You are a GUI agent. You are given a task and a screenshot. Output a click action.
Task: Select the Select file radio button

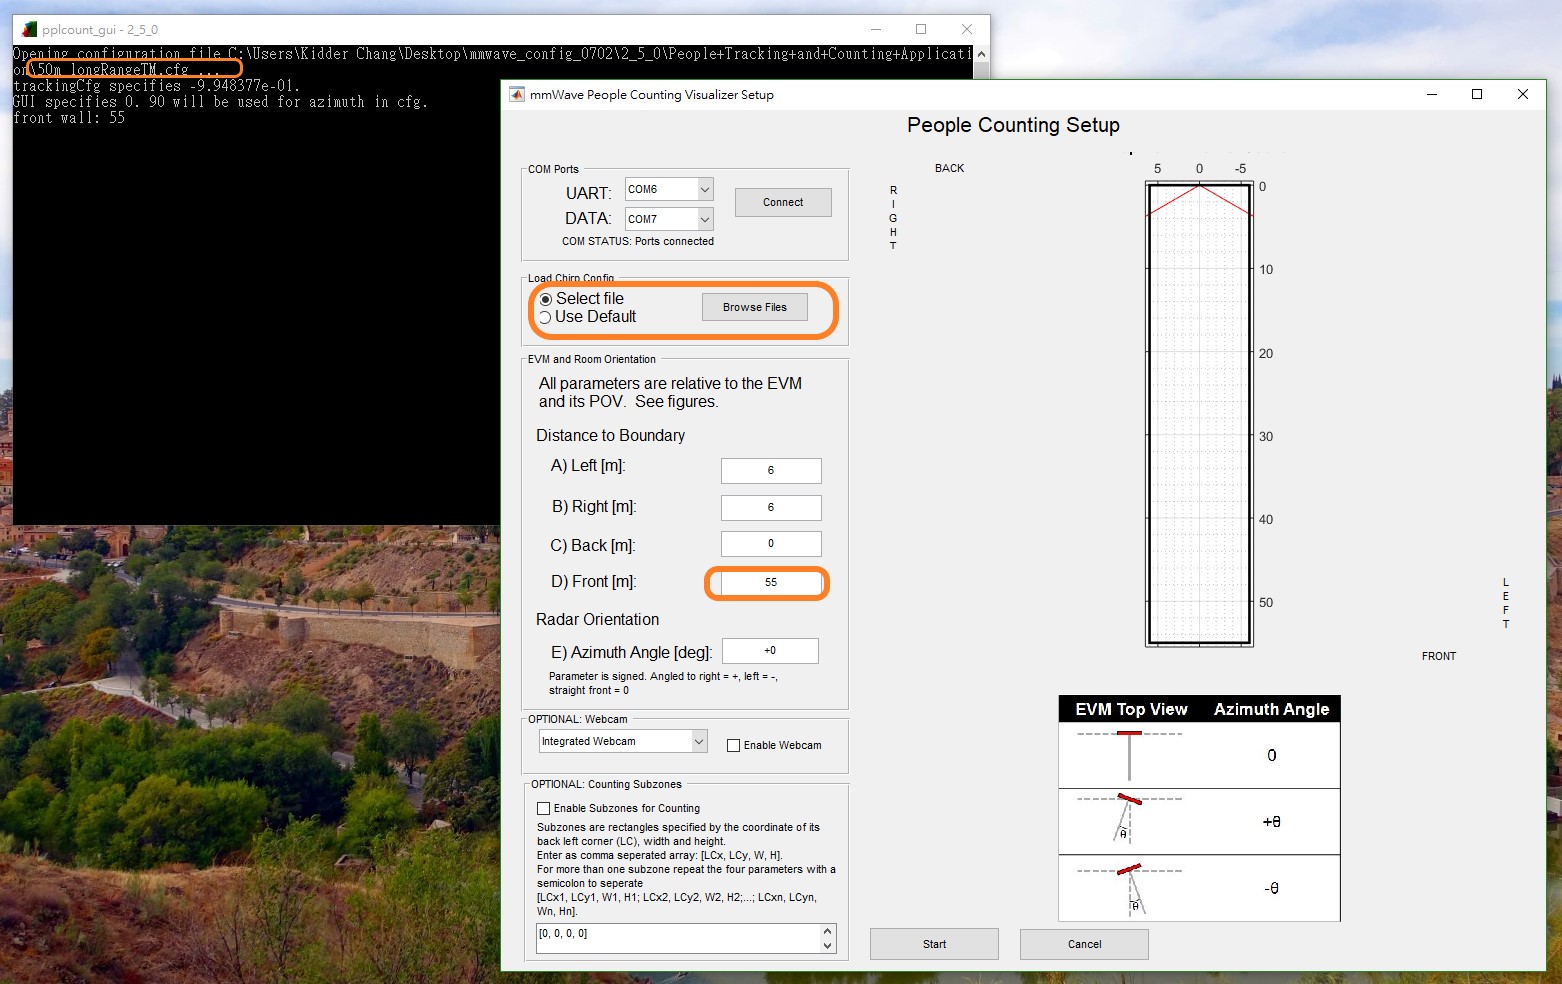pyautogui.click(x=545, y=298)
